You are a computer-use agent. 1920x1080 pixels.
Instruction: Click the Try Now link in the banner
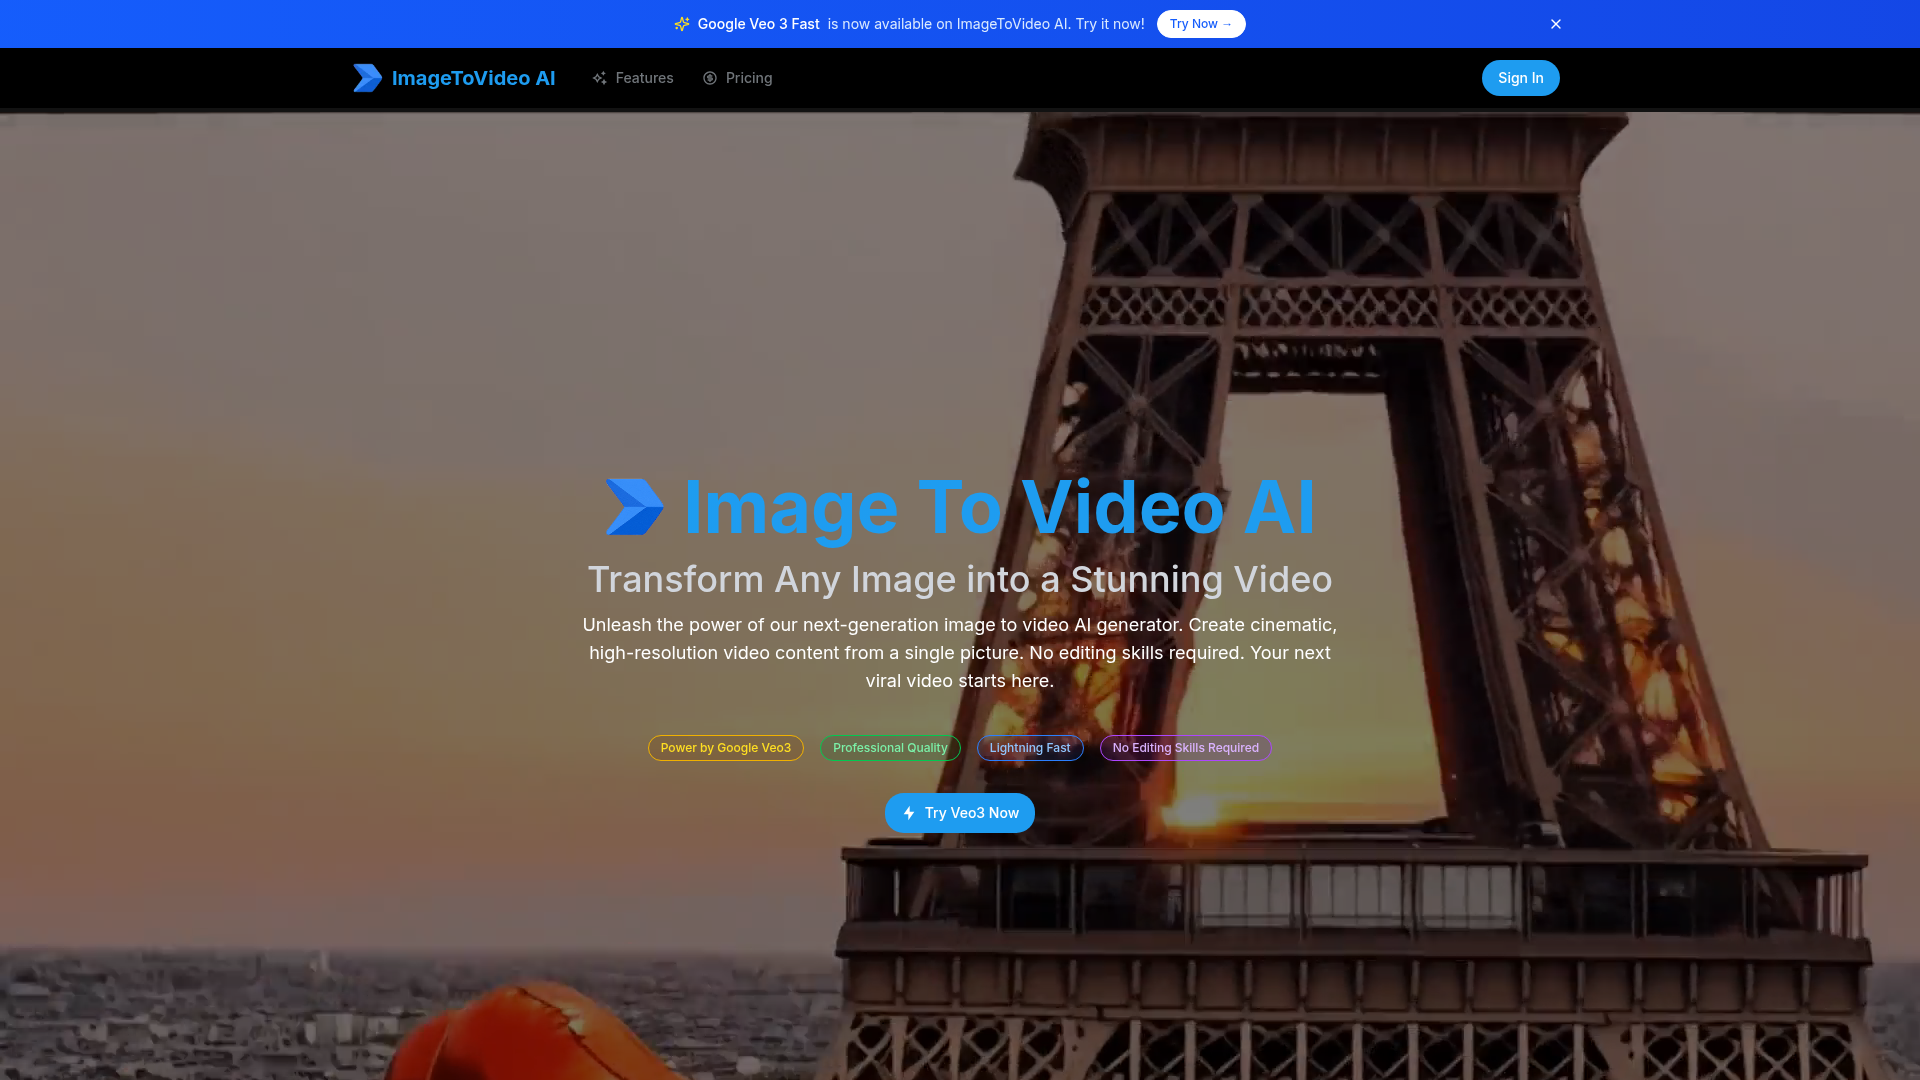click(1201, 23)
